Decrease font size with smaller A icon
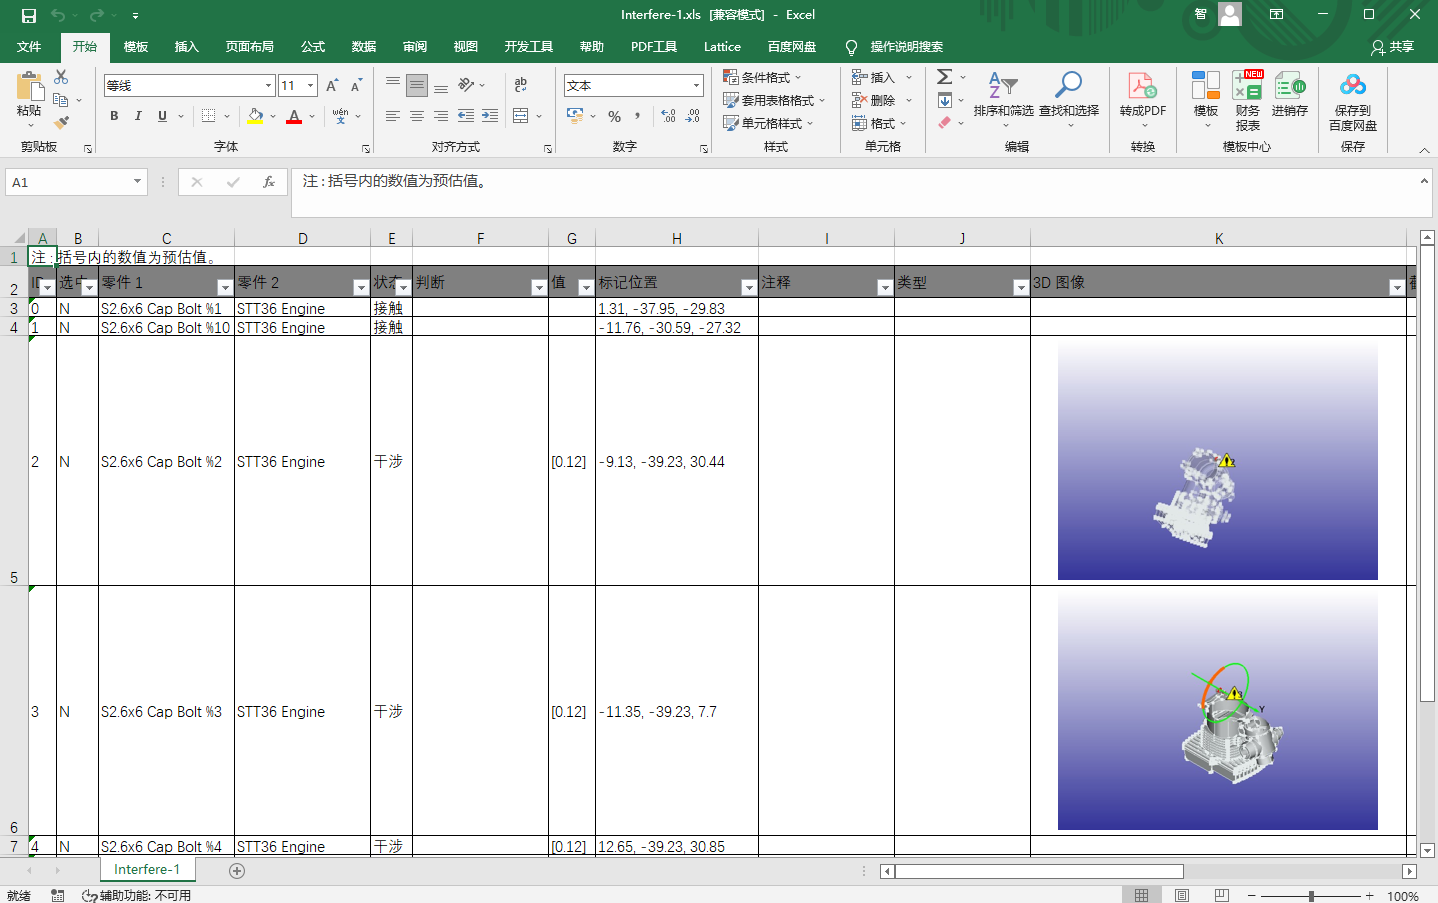Screen dimensions: 1438x903 (356, 86)
